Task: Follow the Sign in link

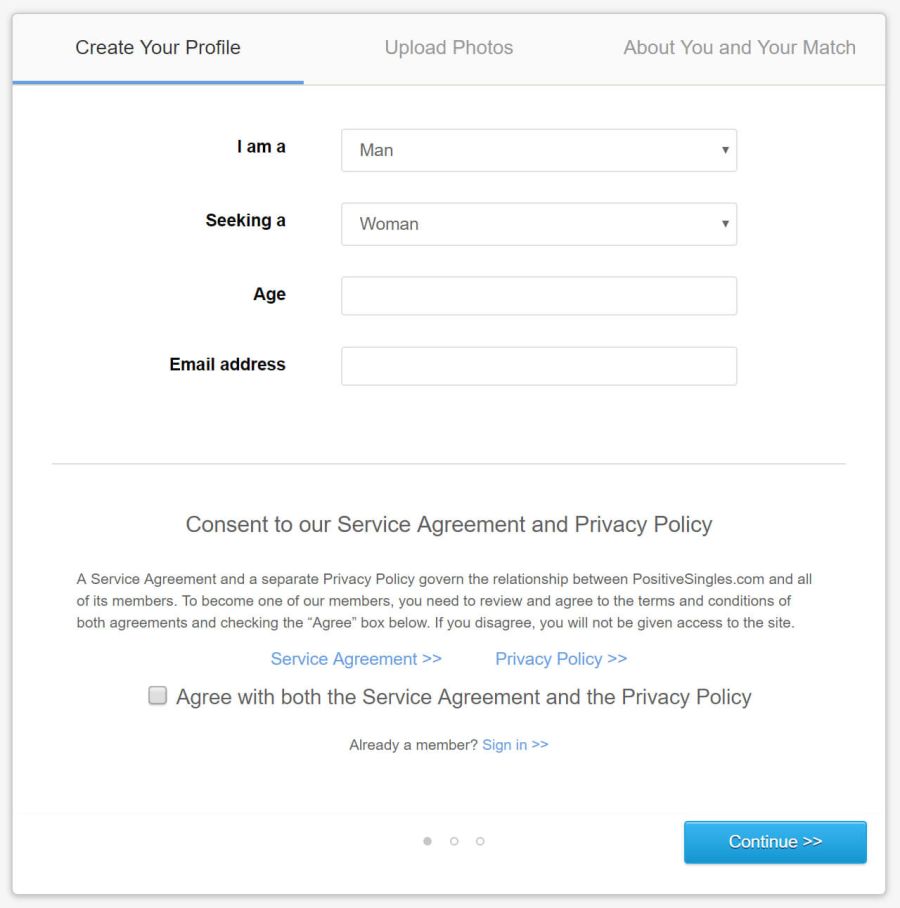Action: 515,745
